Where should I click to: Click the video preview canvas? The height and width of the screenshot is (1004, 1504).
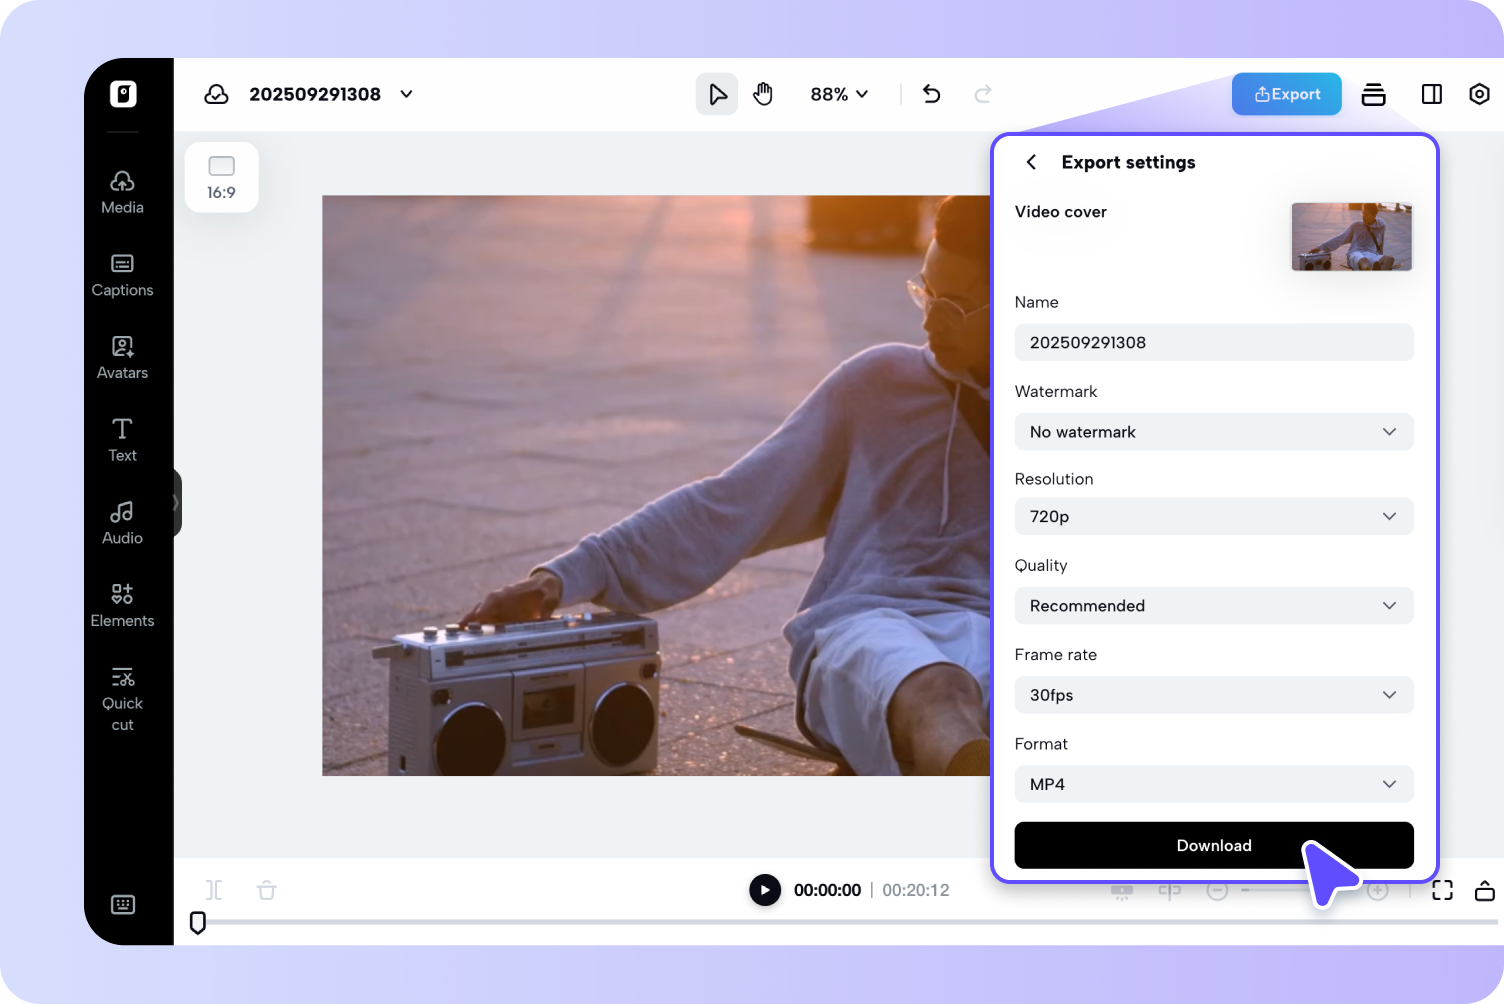pyautogui.click(x=656, y=485)
